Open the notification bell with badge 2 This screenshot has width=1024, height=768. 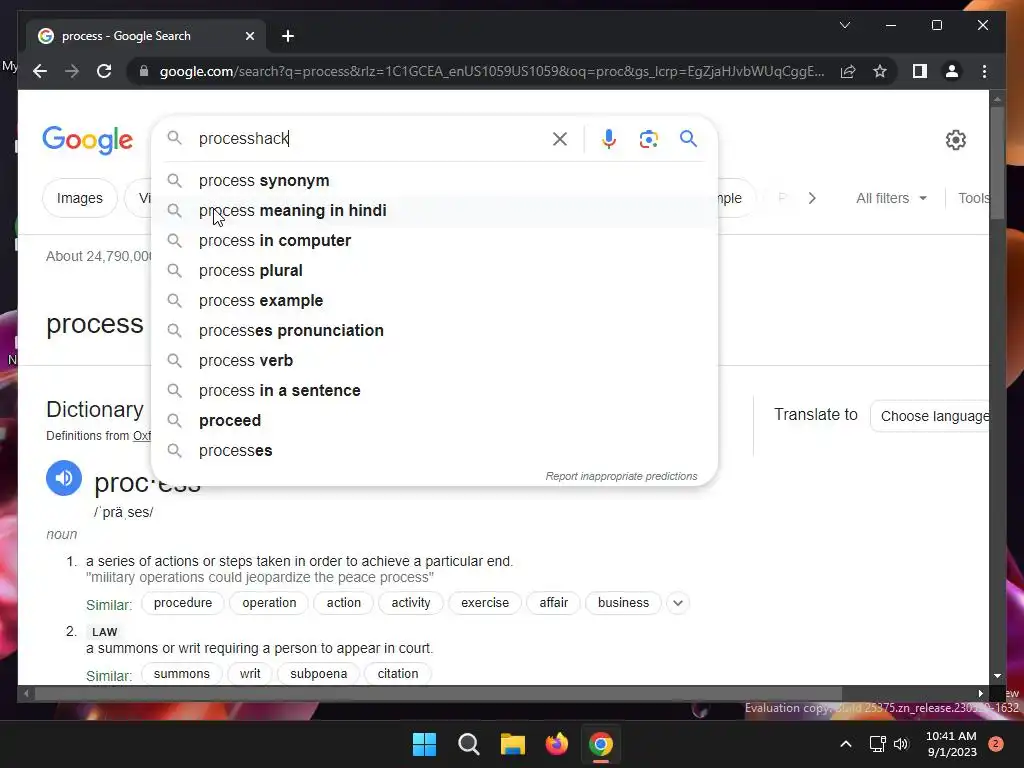[x=995, y=744]
